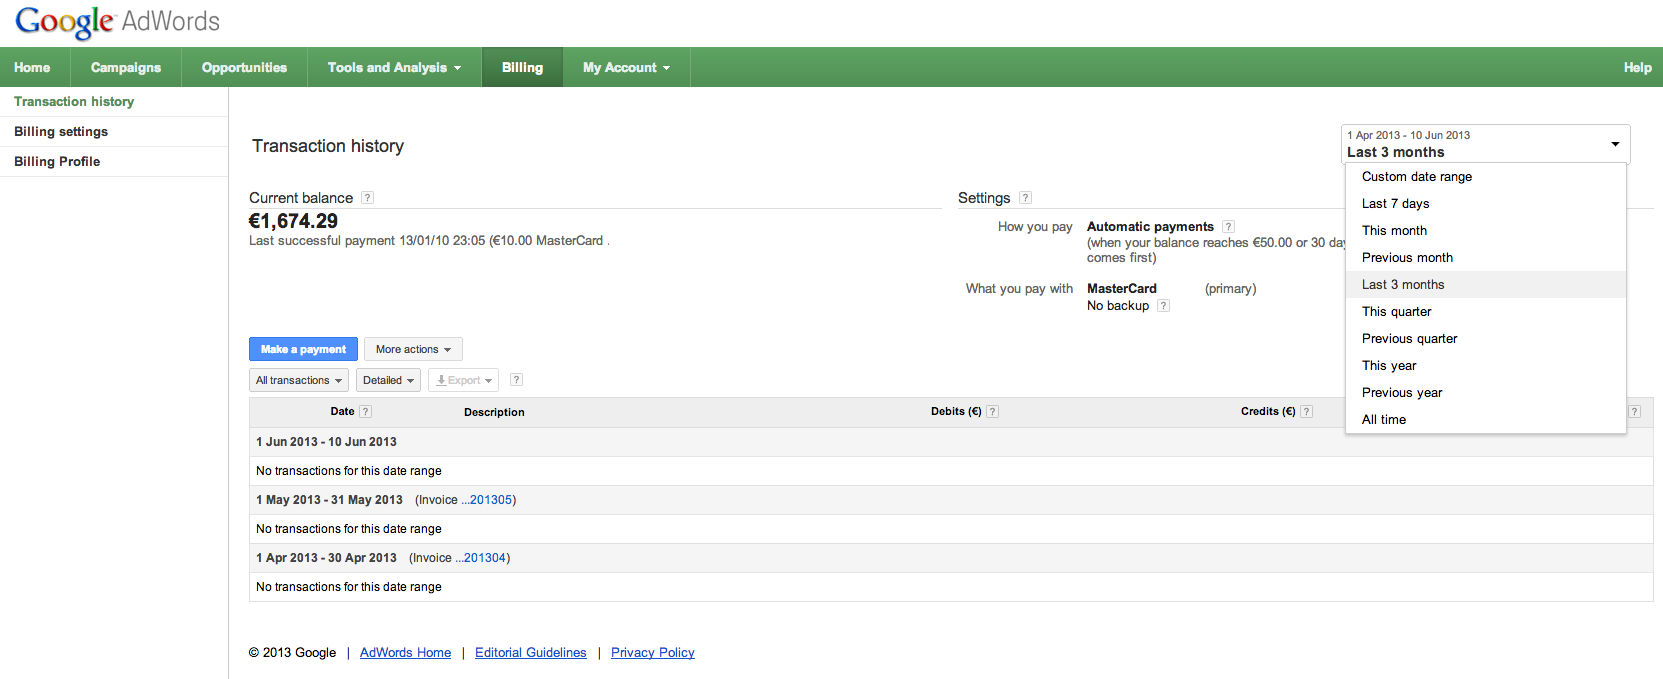The image size is (1663, 679).
Task: Select Previous year date option
Action: click(x=1486, y=393)
